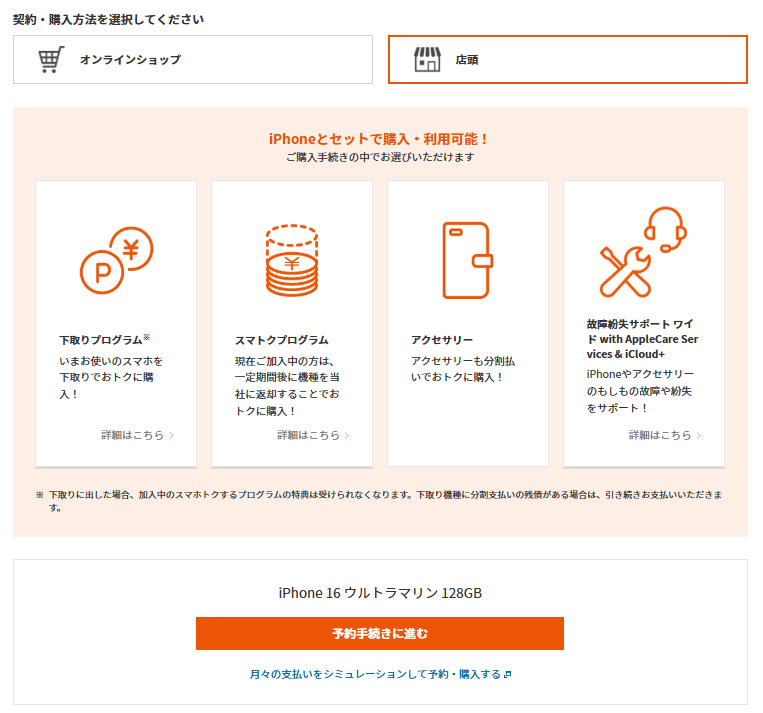
Task: Click chevron arrow in 故障紛失サポート card
Action: (699, 436)
